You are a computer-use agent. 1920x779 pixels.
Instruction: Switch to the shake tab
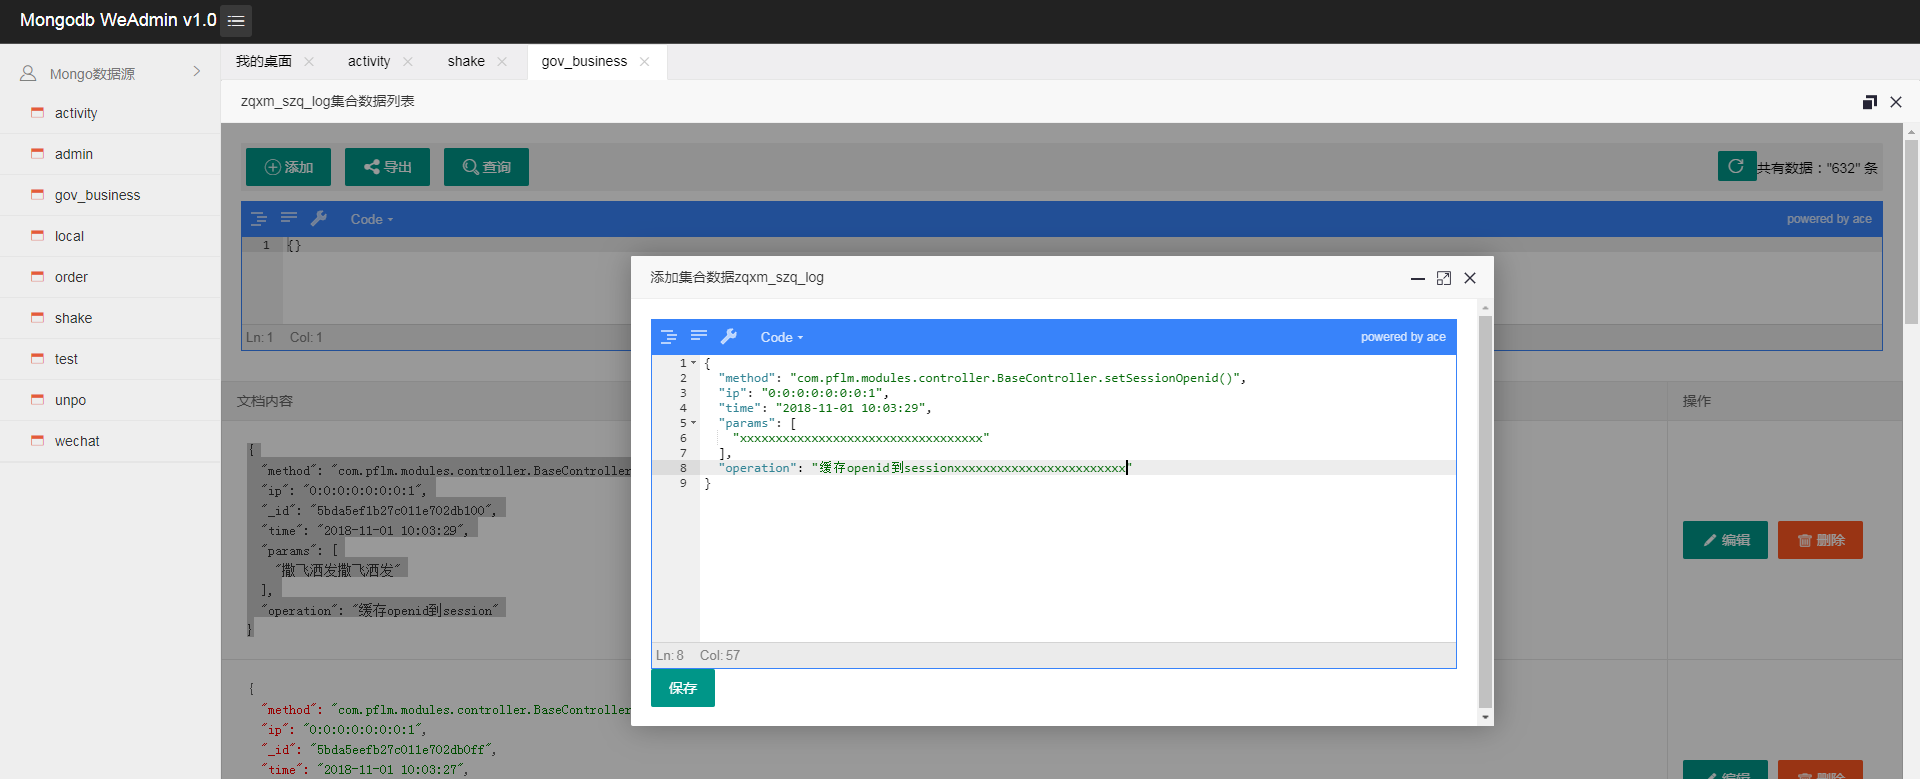466,61
